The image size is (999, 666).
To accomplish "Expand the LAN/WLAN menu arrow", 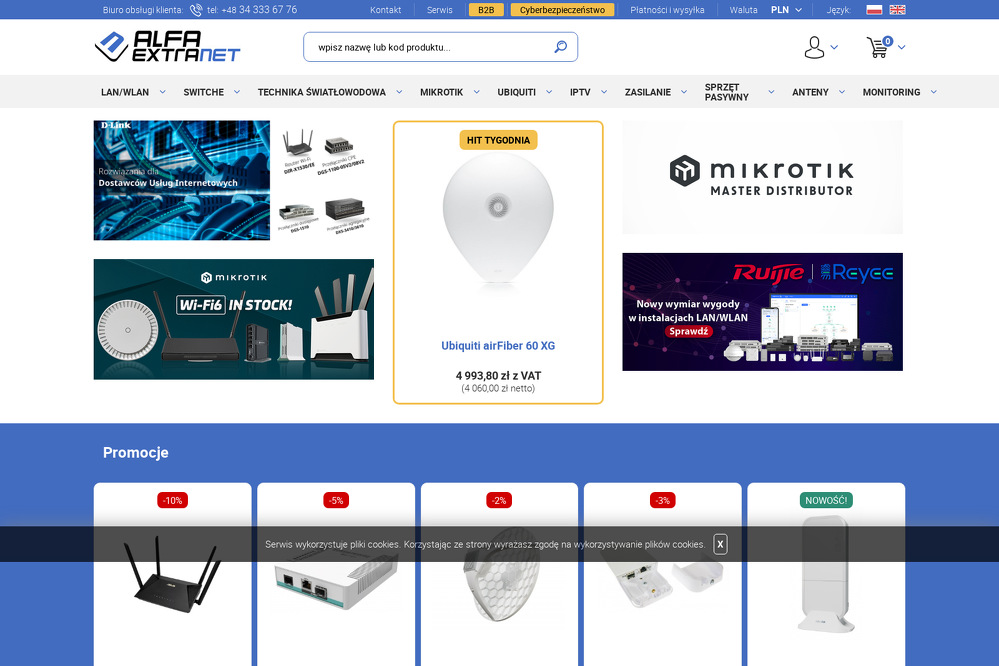I will pos(162,92).
